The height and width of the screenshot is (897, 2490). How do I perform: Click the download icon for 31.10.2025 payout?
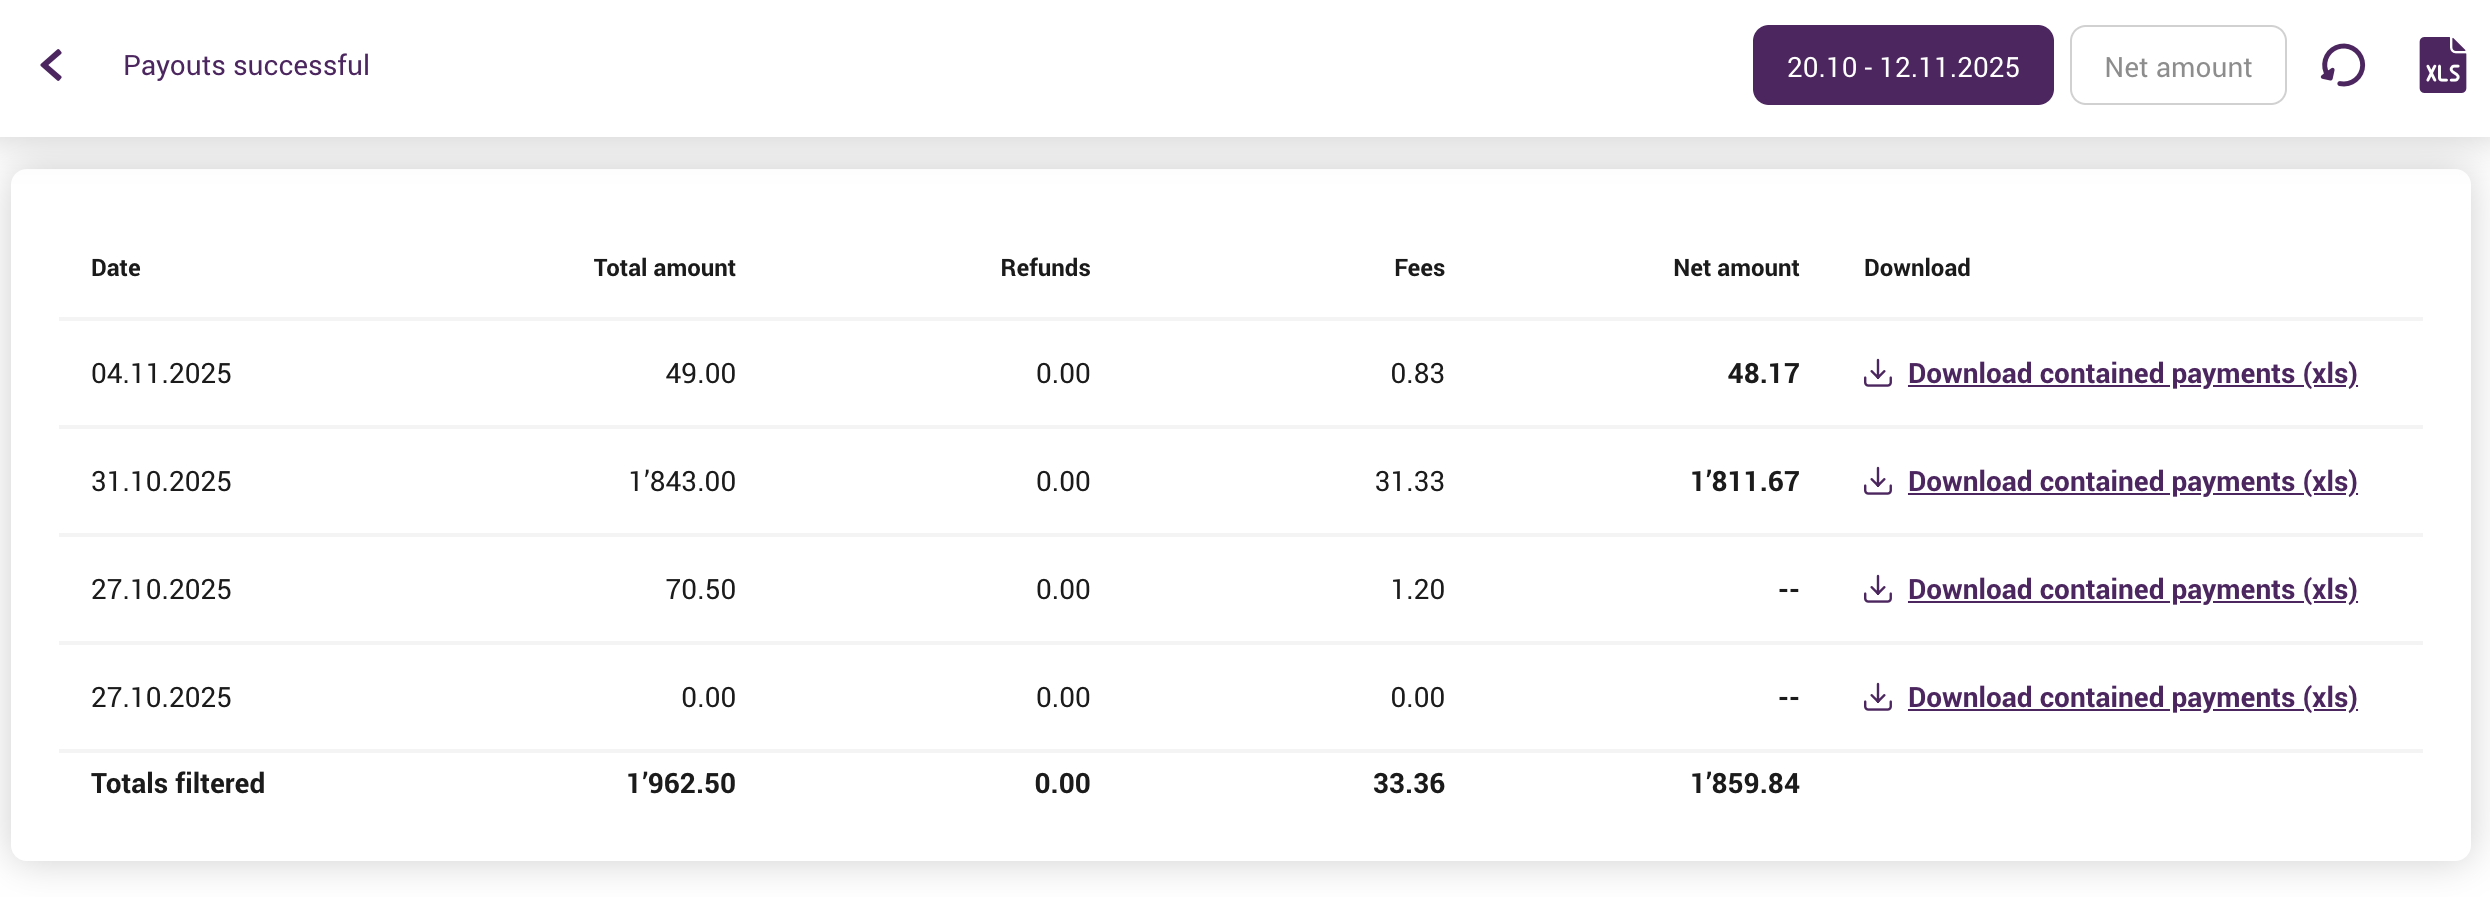pos(1878,481)
